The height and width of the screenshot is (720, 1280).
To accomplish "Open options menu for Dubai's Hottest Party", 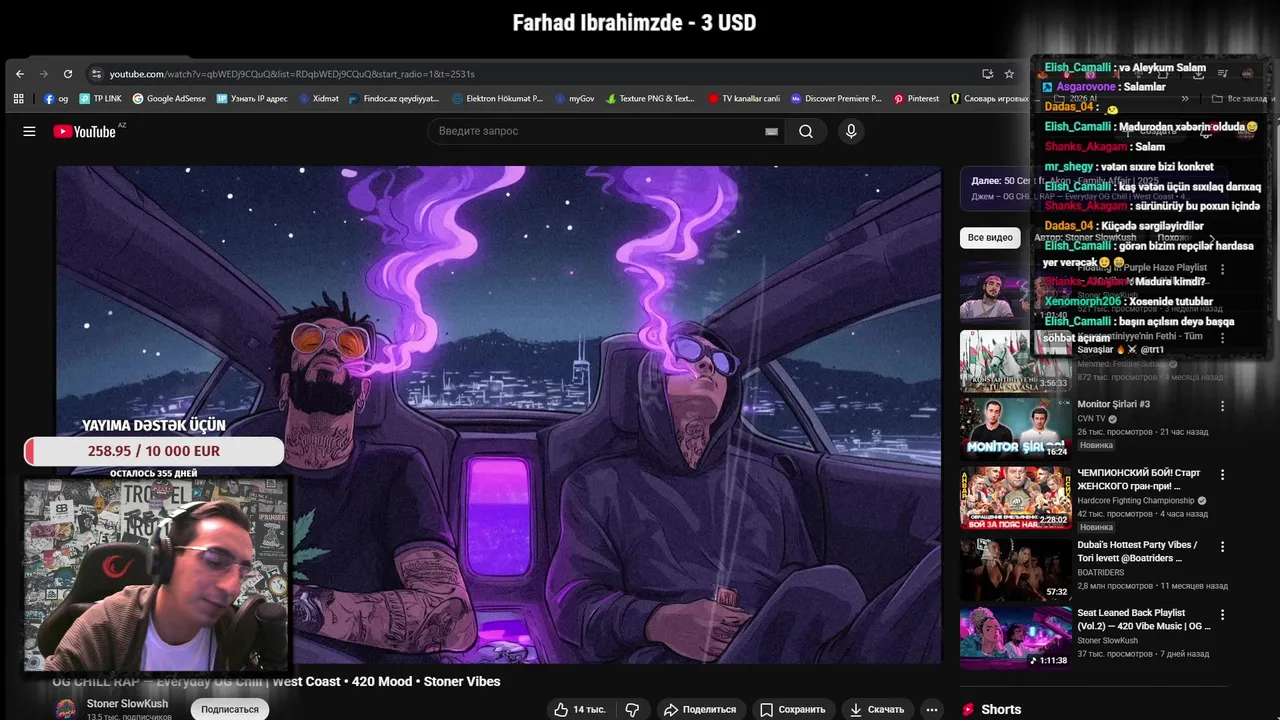I will [1222, 547].
